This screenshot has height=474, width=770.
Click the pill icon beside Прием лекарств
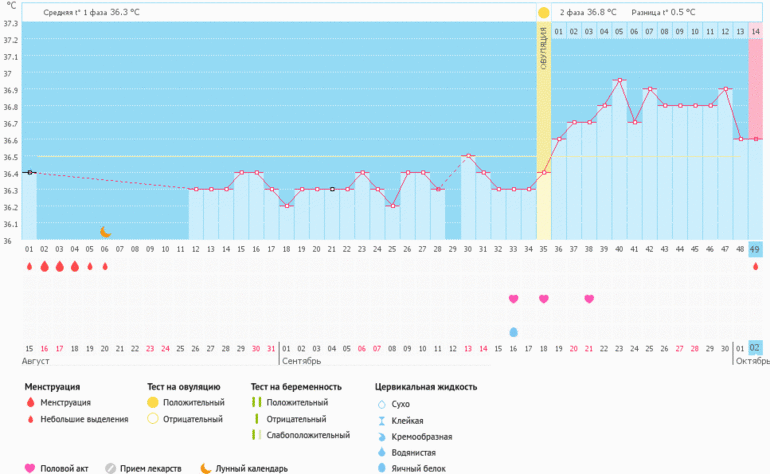[x=111, y=467]
